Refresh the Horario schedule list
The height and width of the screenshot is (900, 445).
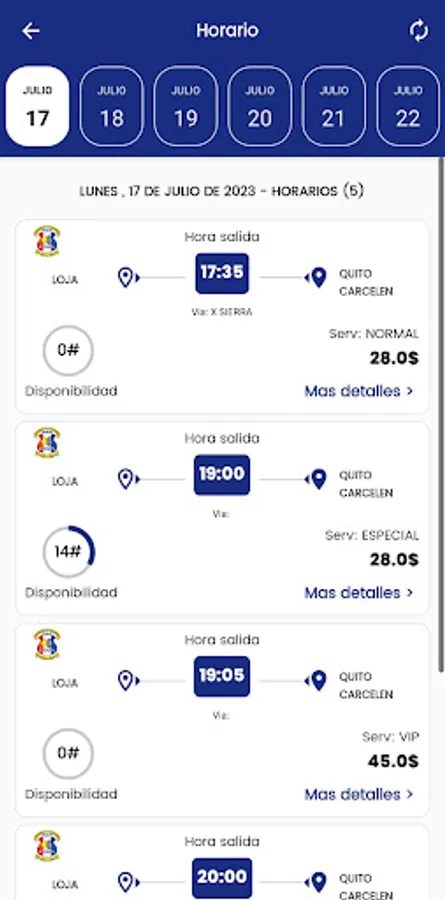[419, 30]
